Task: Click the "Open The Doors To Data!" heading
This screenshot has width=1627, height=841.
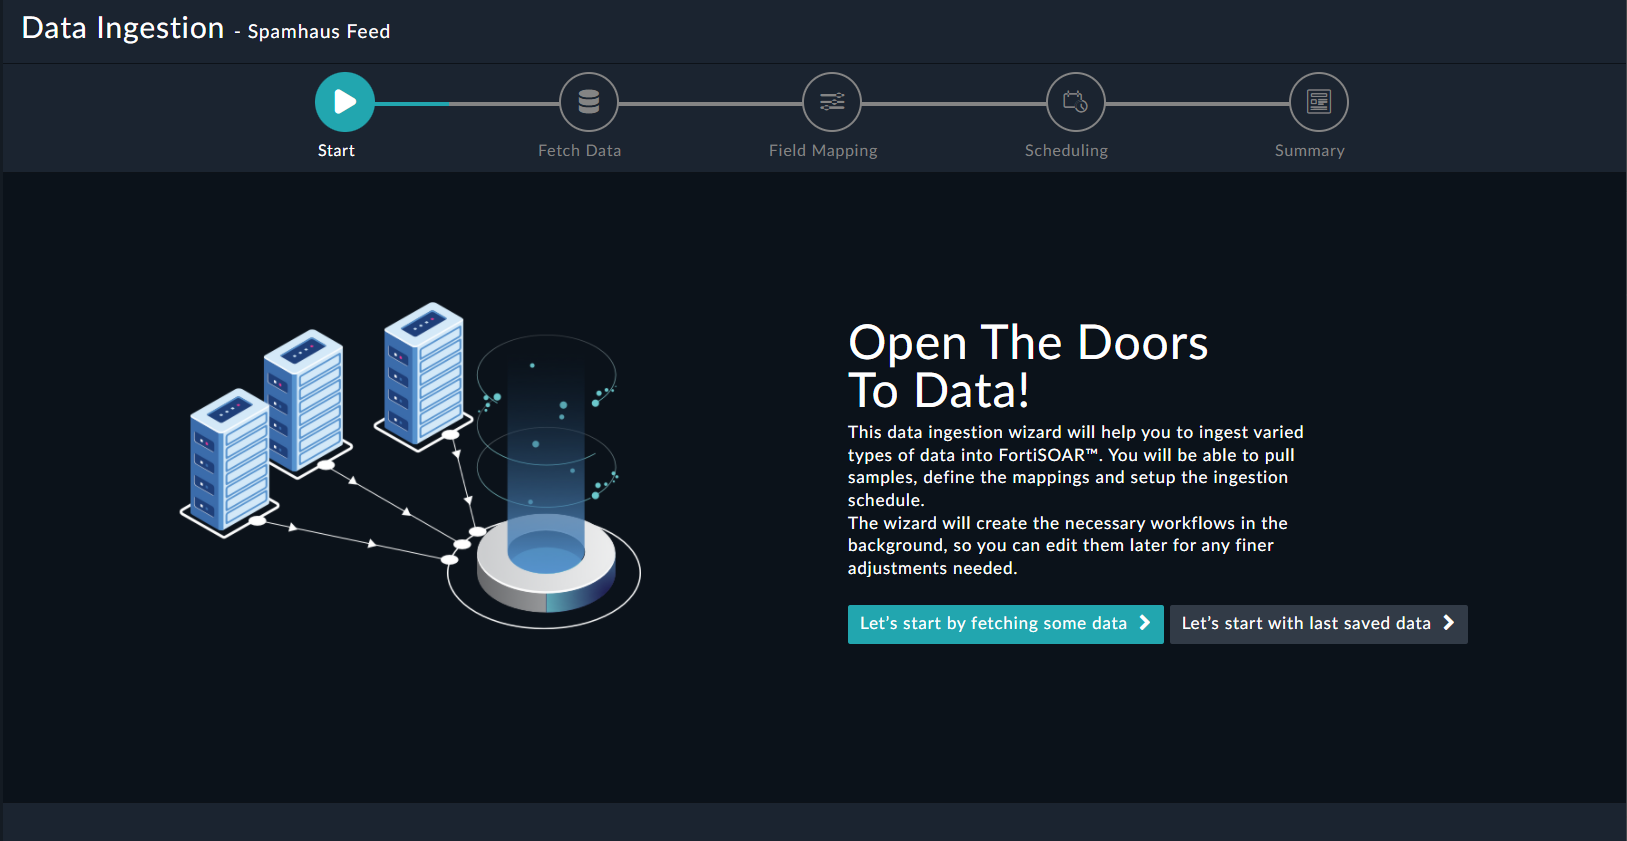Action: [1028, 366]
